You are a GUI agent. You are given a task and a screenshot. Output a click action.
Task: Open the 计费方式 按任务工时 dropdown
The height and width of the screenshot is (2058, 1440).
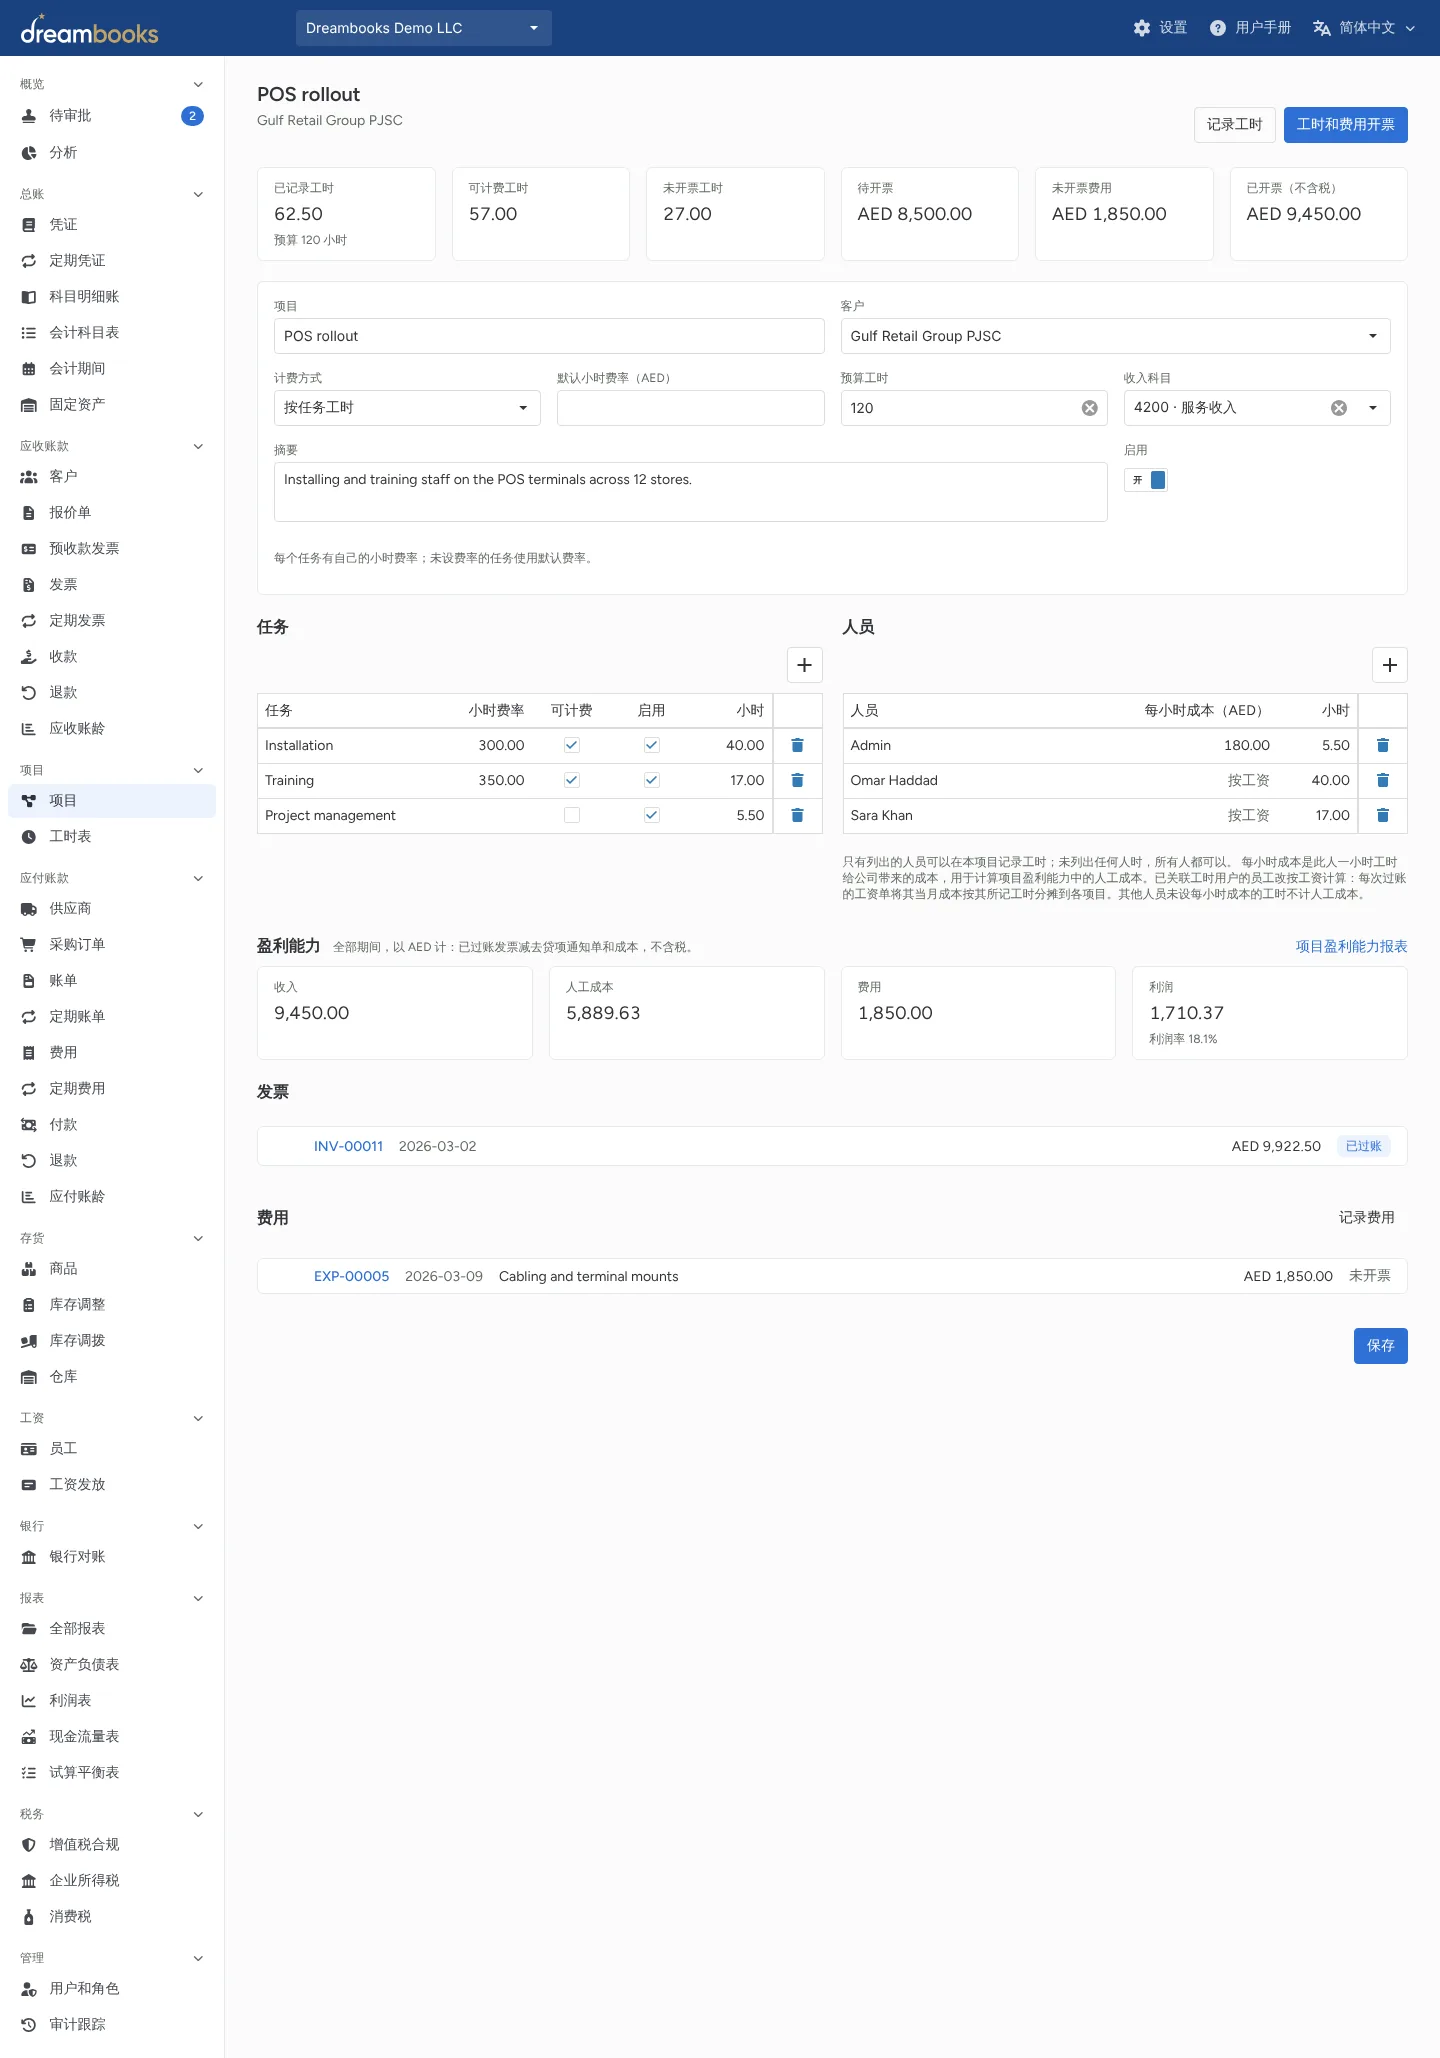pyautogui.click(x=407, y=408)
